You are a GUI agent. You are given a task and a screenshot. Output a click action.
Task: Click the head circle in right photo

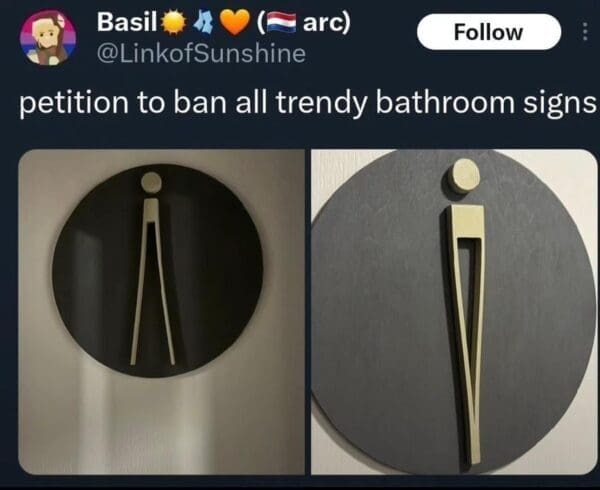(463, 177)
